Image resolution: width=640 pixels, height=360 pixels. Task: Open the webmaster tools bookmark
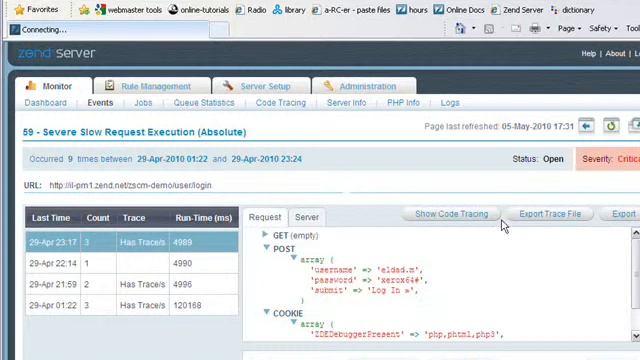[128, 10]
